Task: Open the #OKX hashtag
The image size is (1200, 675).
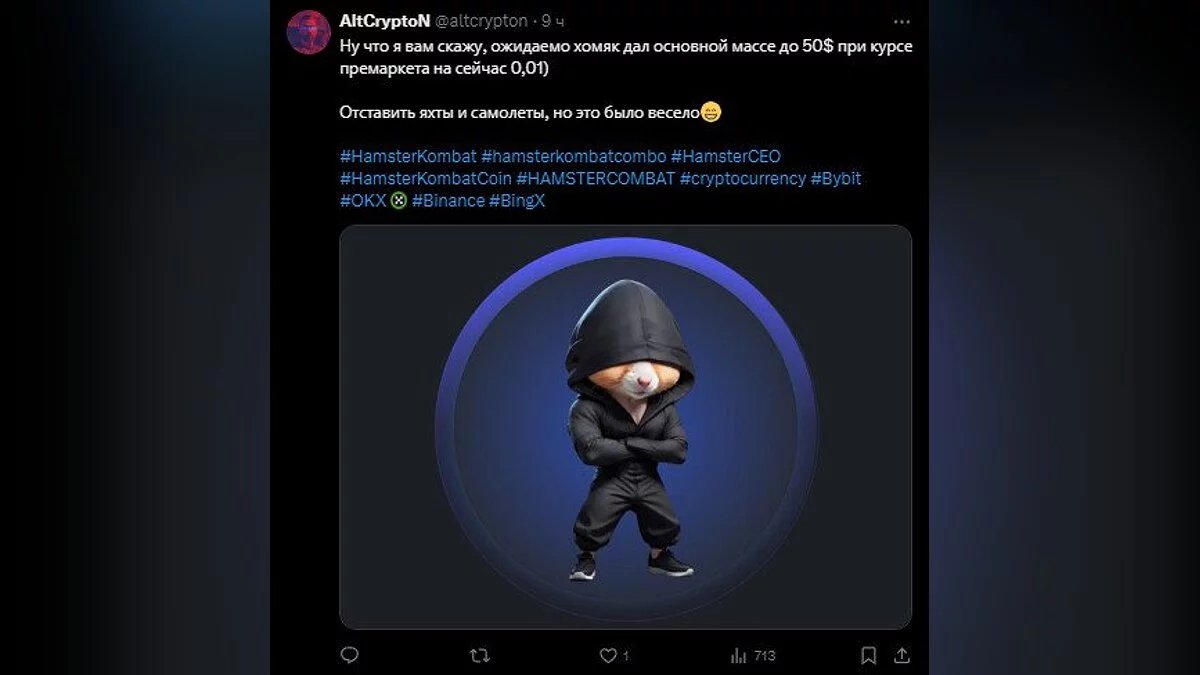Action: pyautogui.click(x=362, y=201)
